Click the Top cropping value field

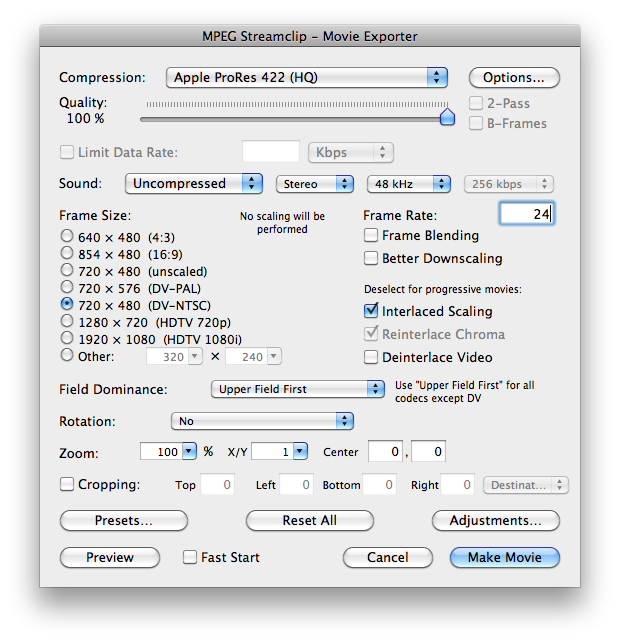click(x=217, y=484)
